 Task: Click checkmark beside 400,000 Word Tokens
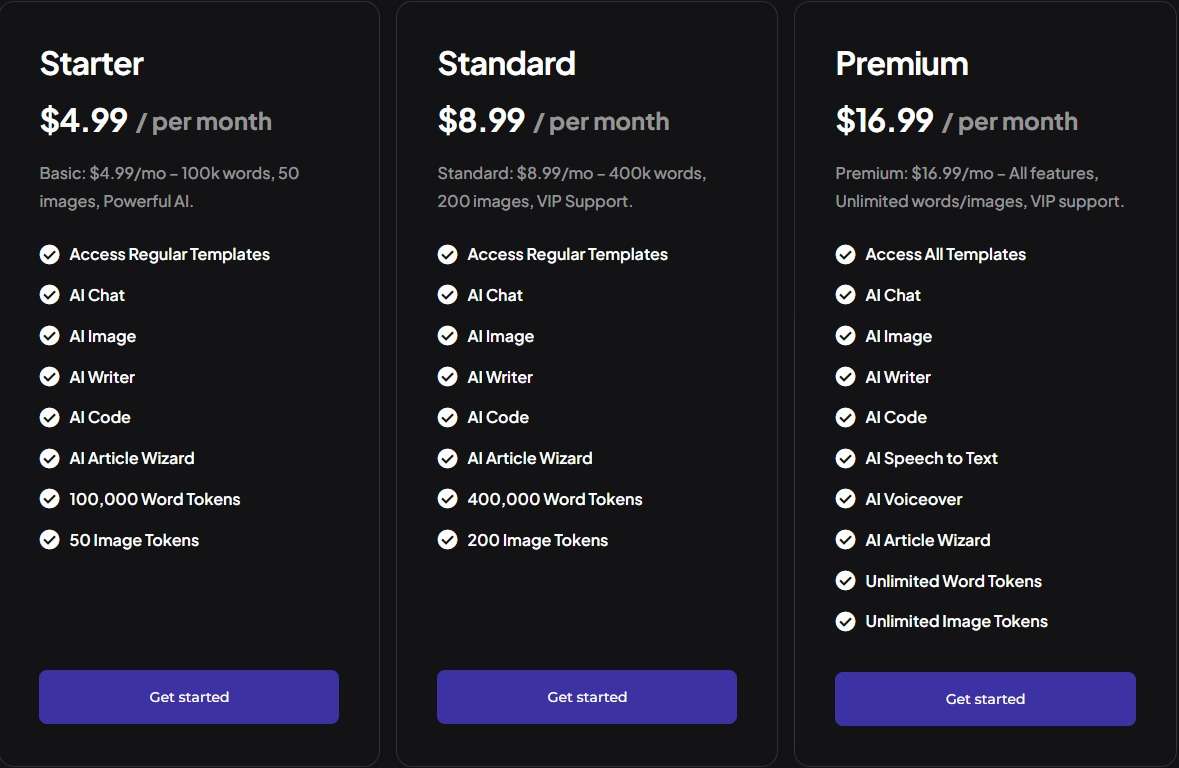pyautogui.click(x=447, y=499)
